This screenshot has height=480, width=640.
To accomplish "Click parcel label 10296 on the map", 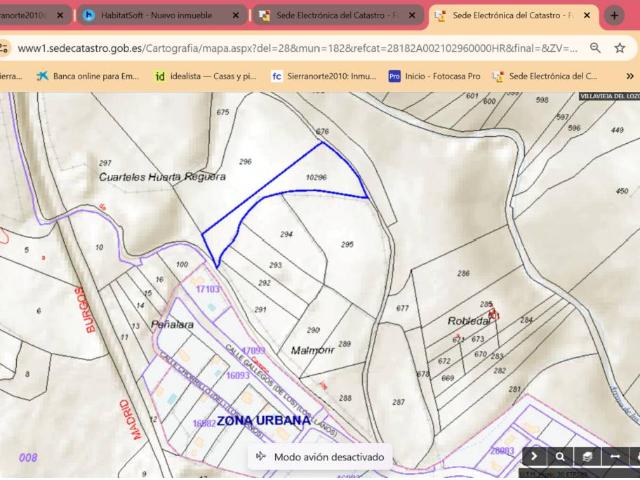I will [x=316, y=177].
